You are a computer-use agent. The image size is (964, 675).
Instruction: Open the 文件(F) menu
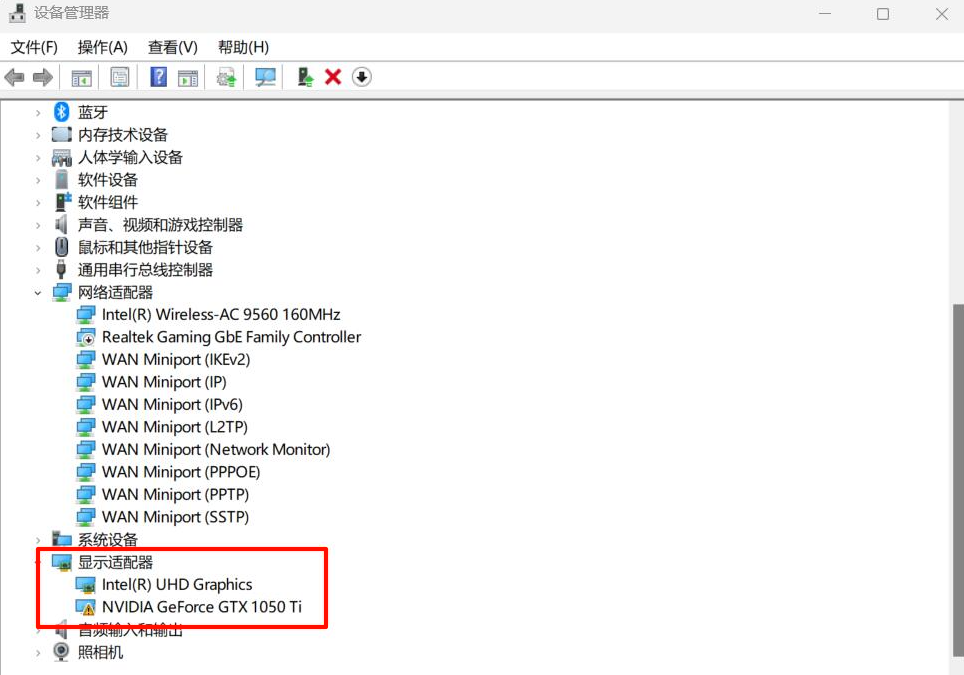(x=34, y=47)
